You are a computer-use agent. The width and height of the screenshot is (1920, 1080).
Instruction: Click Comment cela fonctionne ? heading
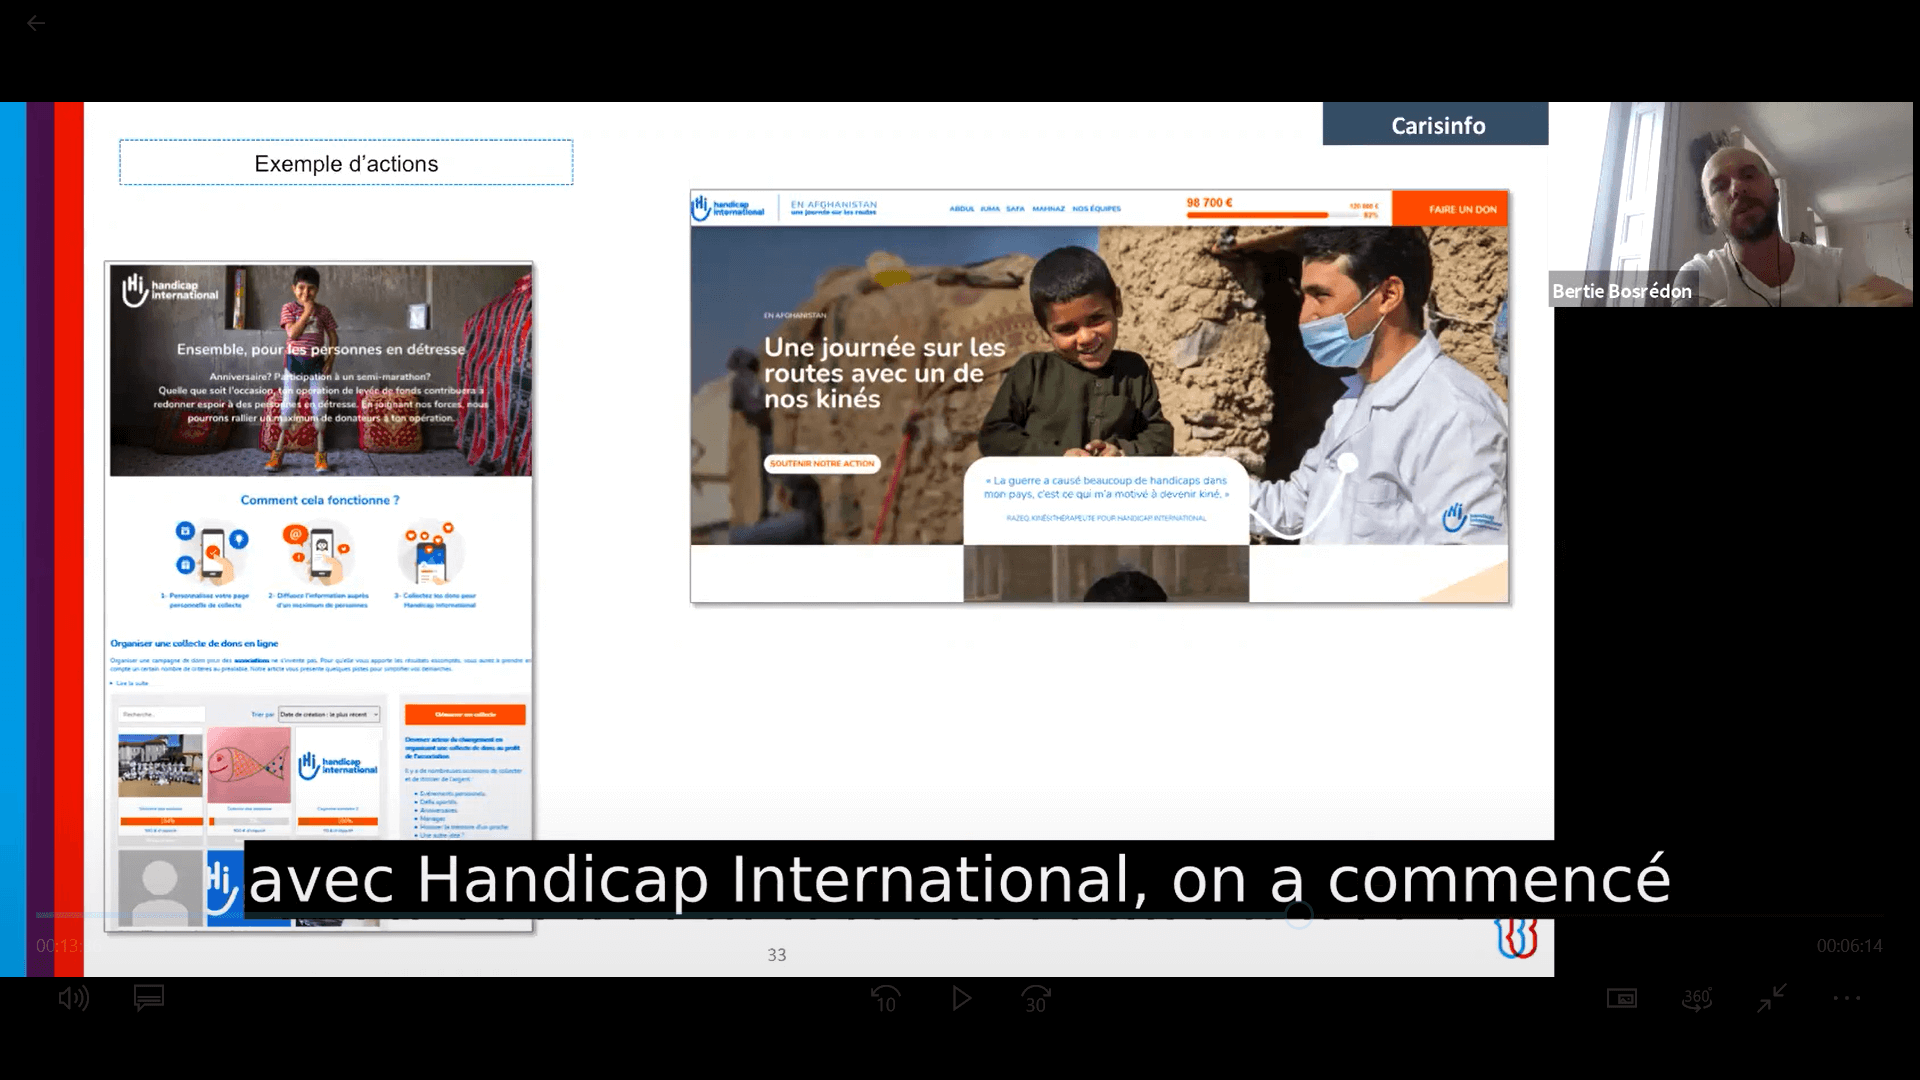tap(320, 500)
